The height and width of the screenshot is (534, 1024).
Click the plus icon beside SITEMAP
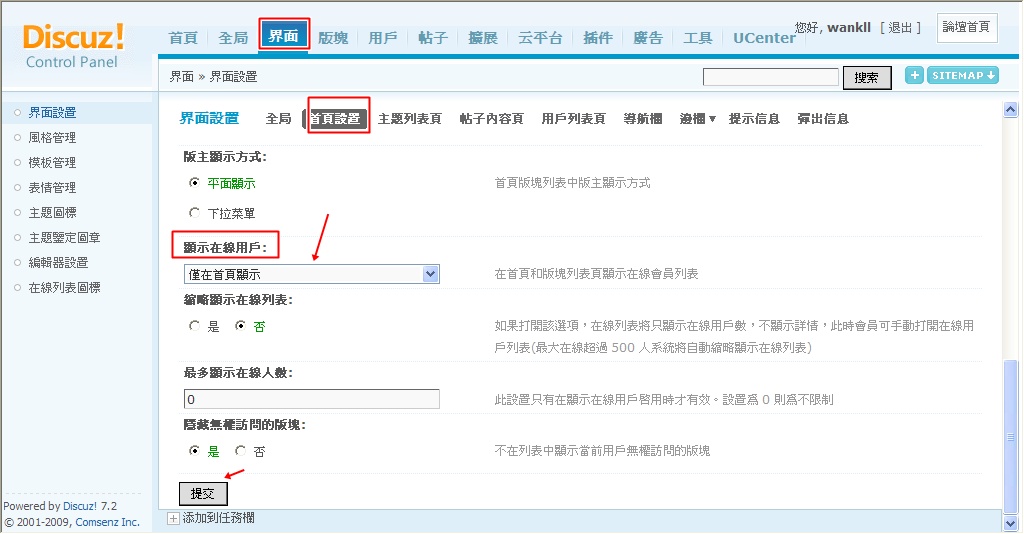coord(914,75)
